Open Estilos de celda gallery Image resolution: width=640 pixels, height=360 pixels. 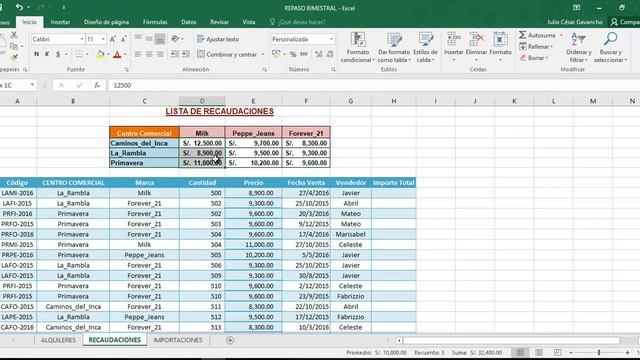tap(425, 47)
